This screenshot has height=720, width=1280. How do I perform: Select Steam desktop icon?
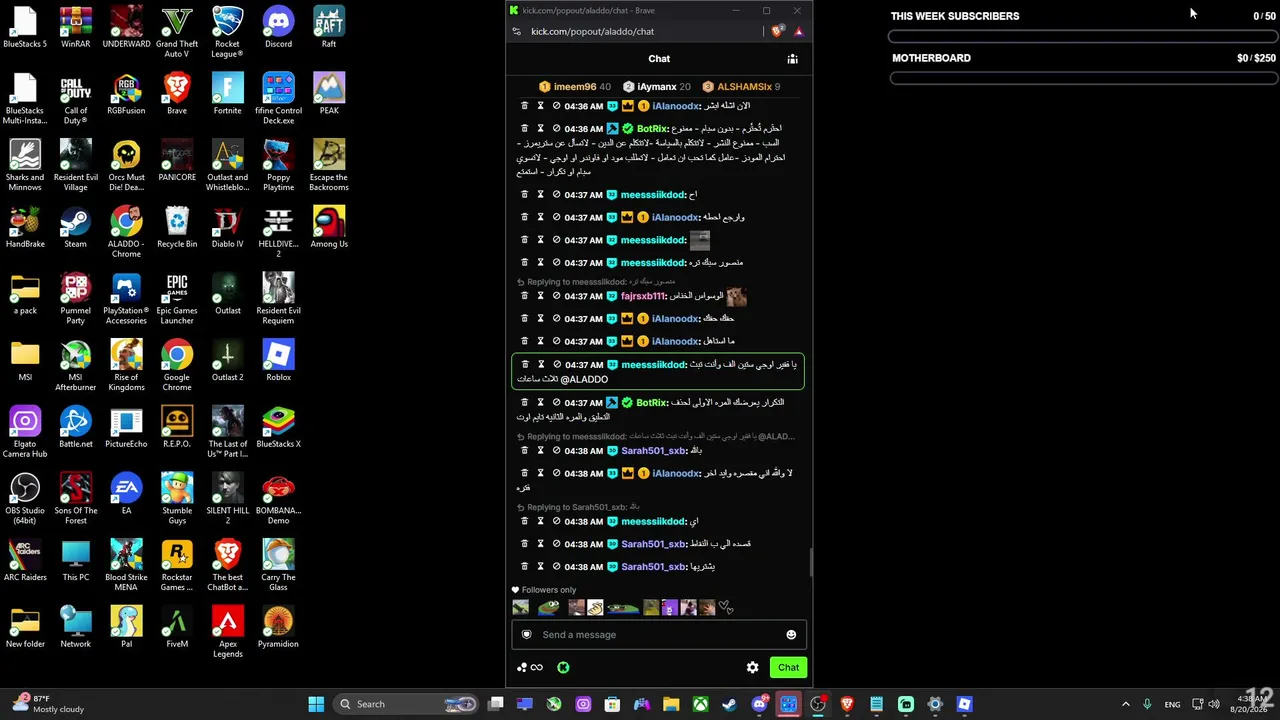(x=75, y=228)
